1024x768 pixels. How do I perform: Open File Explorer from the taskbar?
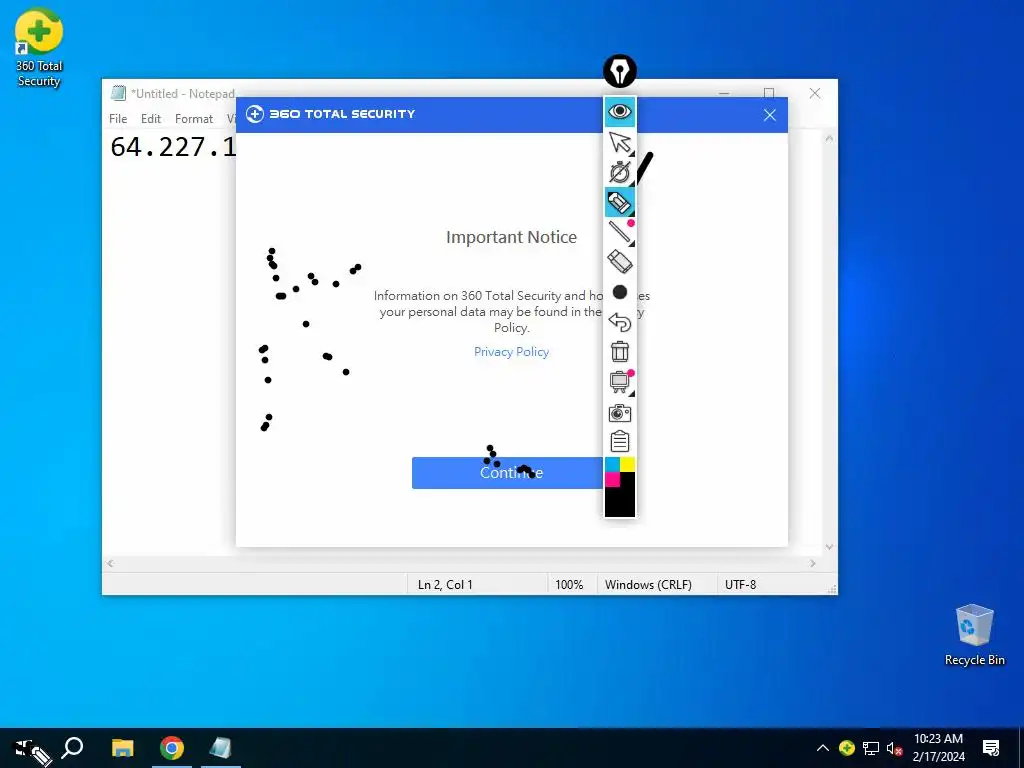122,748
